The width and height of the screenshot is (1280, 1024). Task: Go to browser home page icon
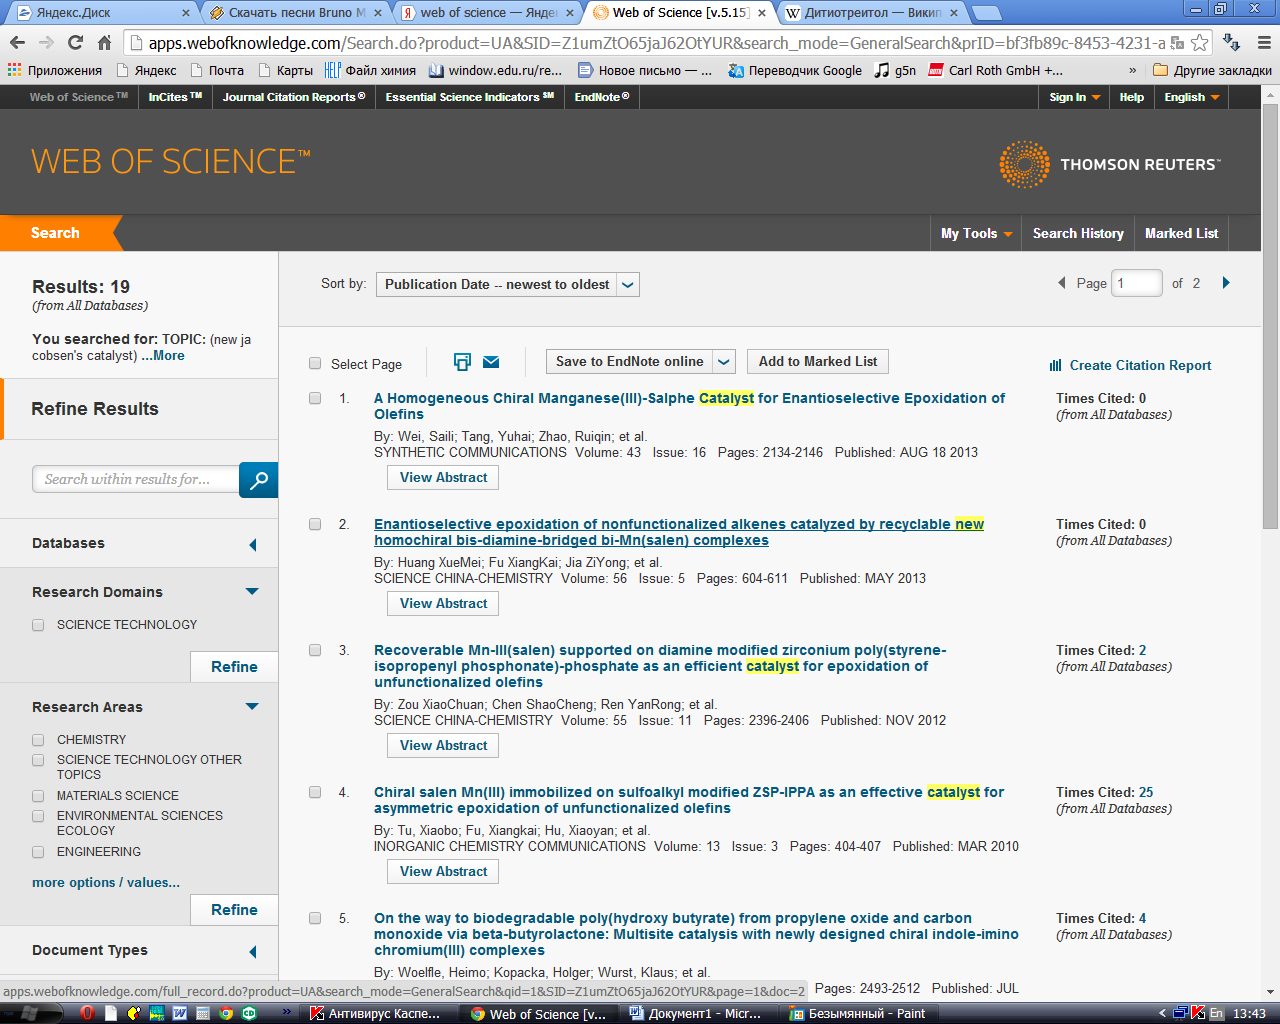coord(104,43)
